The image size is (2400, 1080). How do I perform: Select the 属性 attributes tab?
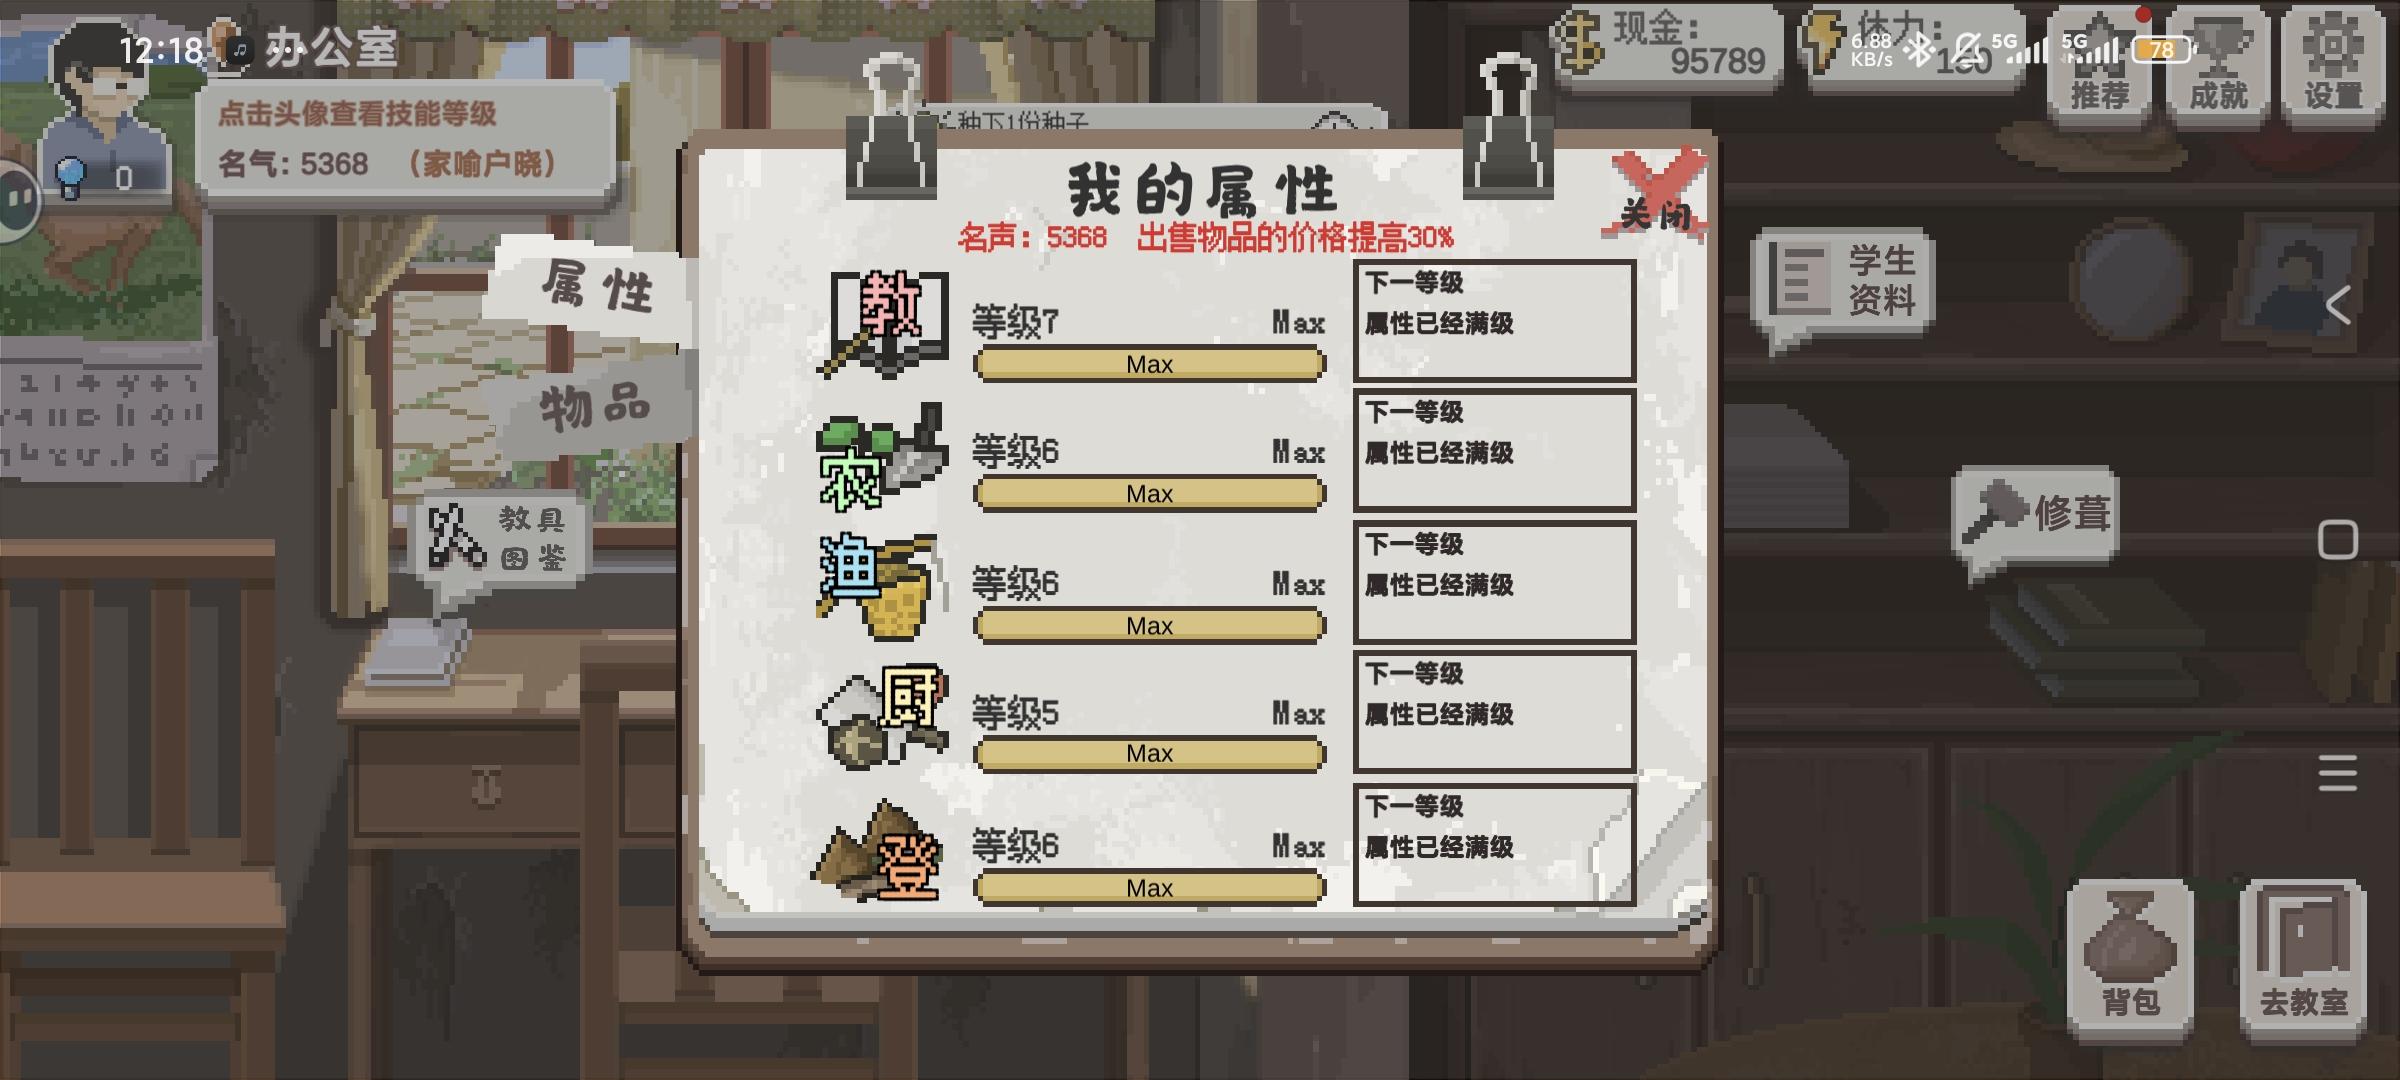pyautogui.click(x=597, y=288)
